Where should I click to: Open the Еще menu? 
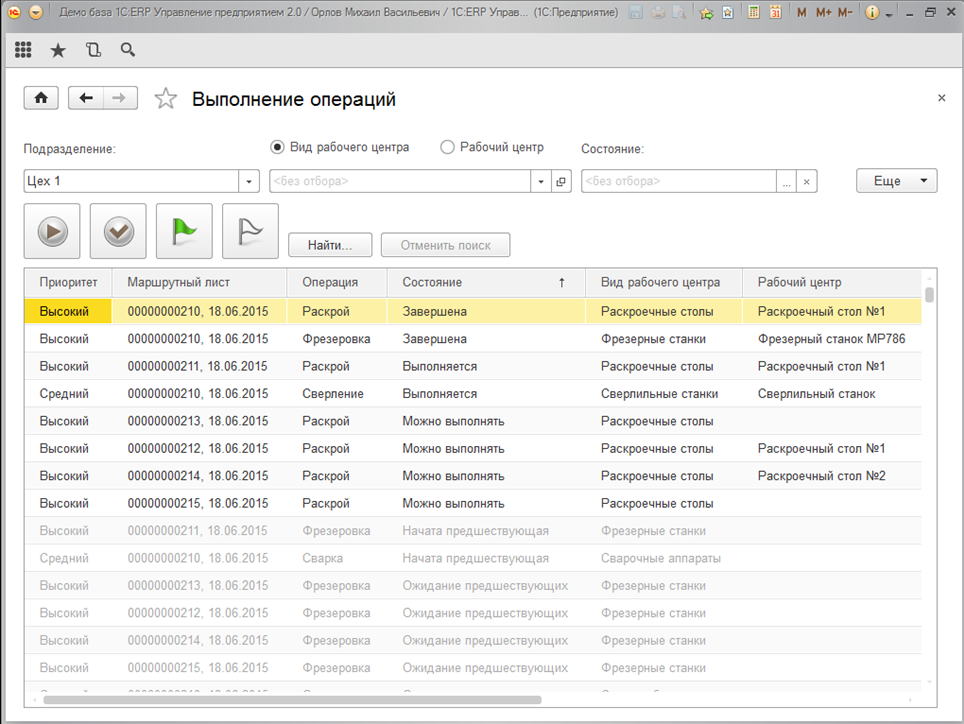click(896, 181)
